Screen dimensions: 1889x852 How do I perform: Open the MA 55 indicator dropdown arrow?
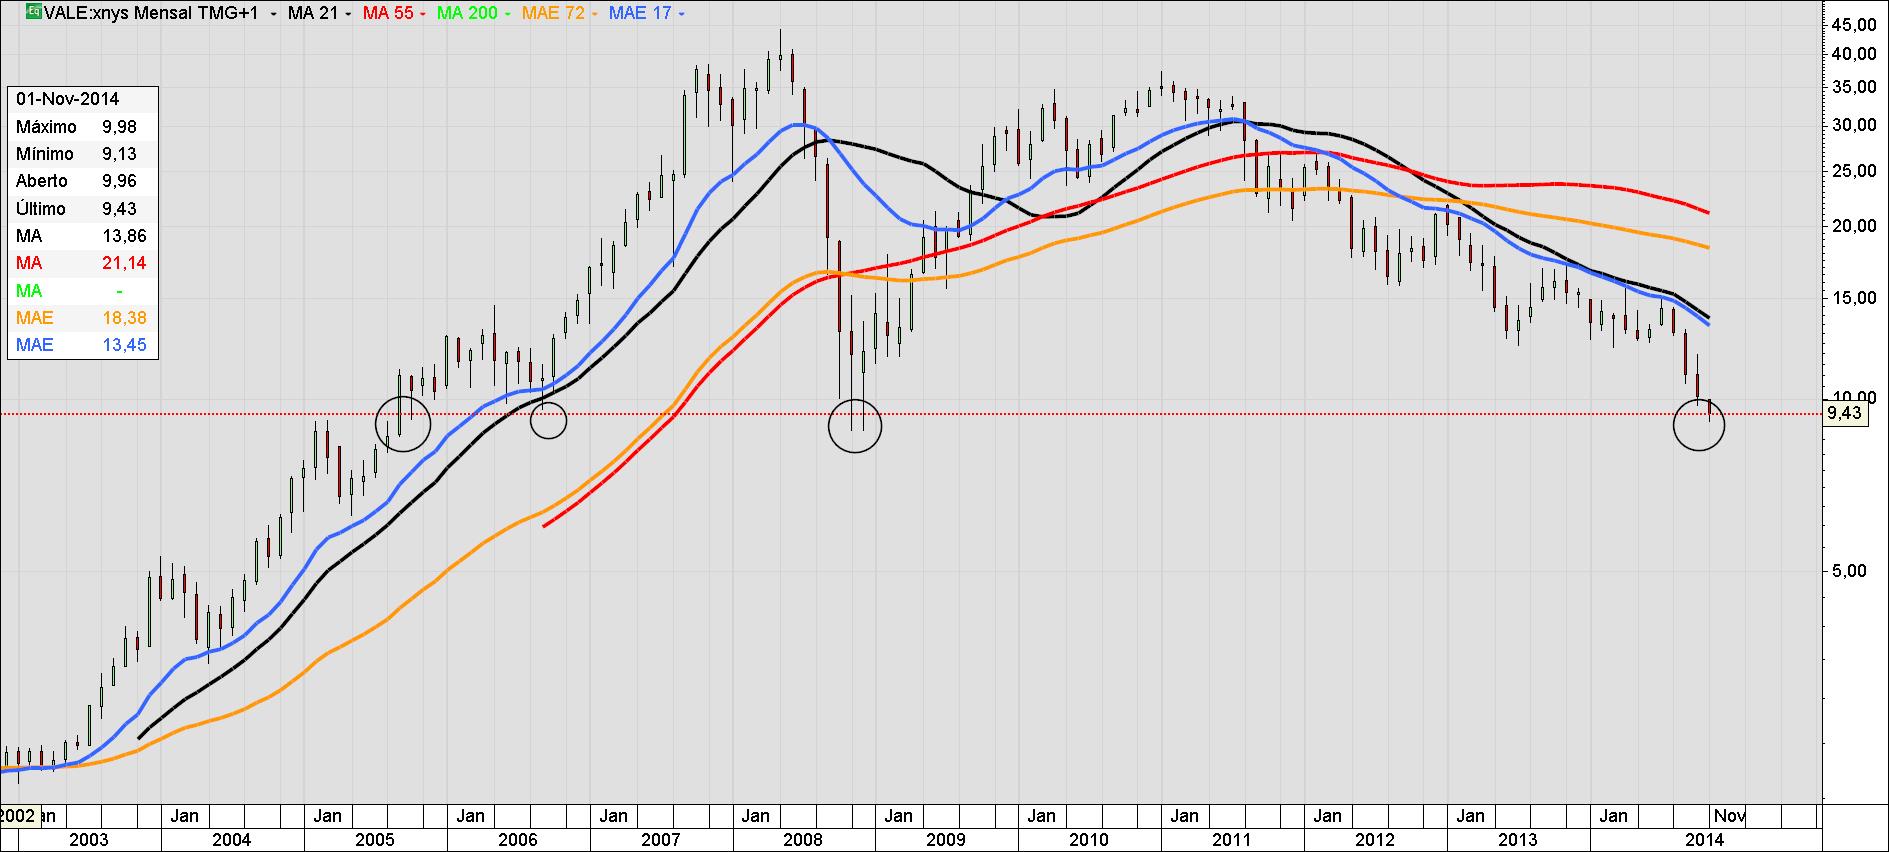(423, 14)
